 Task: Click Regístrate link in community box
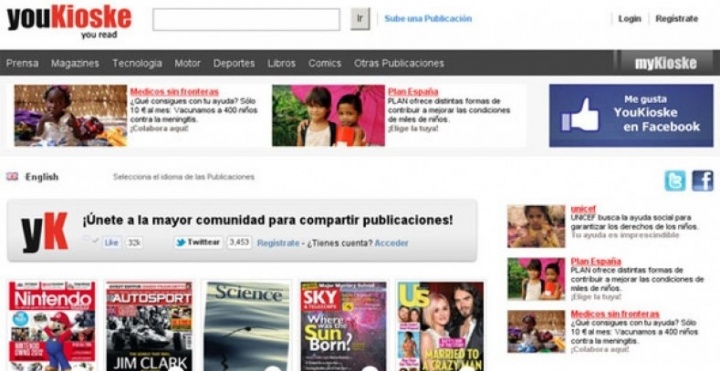tap(278, 243)
